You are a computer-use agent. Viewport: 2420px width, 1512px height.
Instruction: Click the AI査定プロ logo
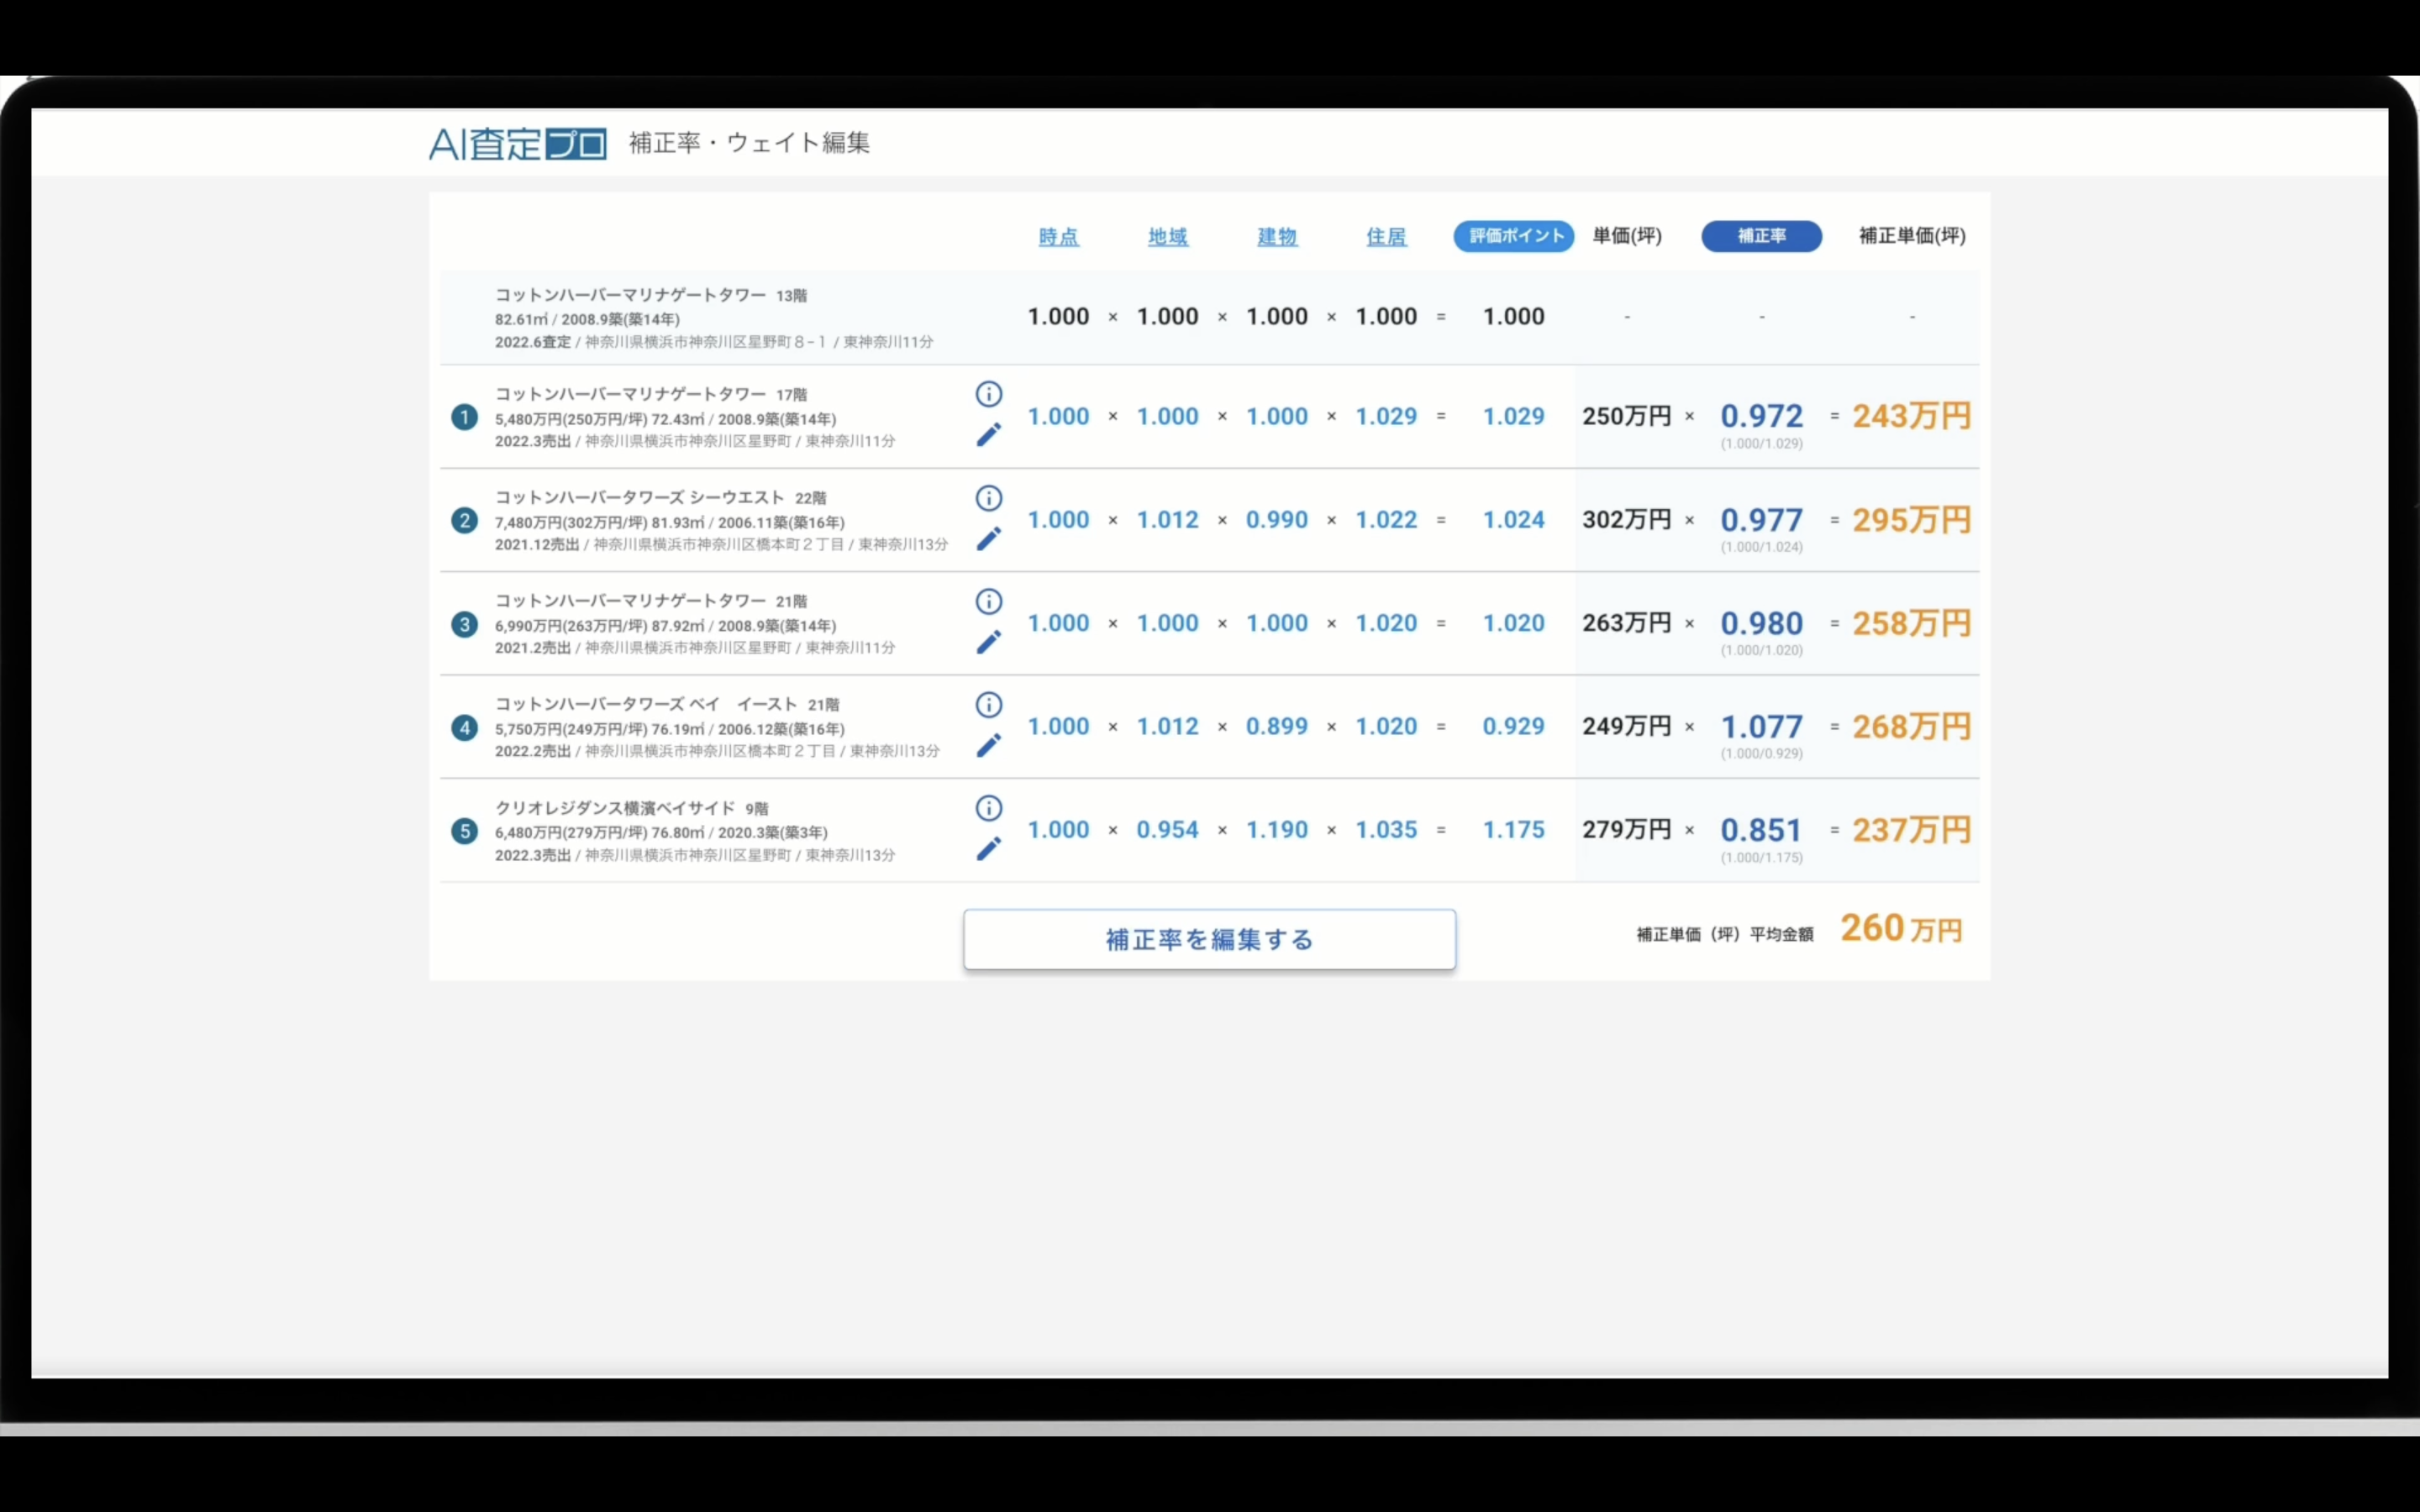point(518,144)
